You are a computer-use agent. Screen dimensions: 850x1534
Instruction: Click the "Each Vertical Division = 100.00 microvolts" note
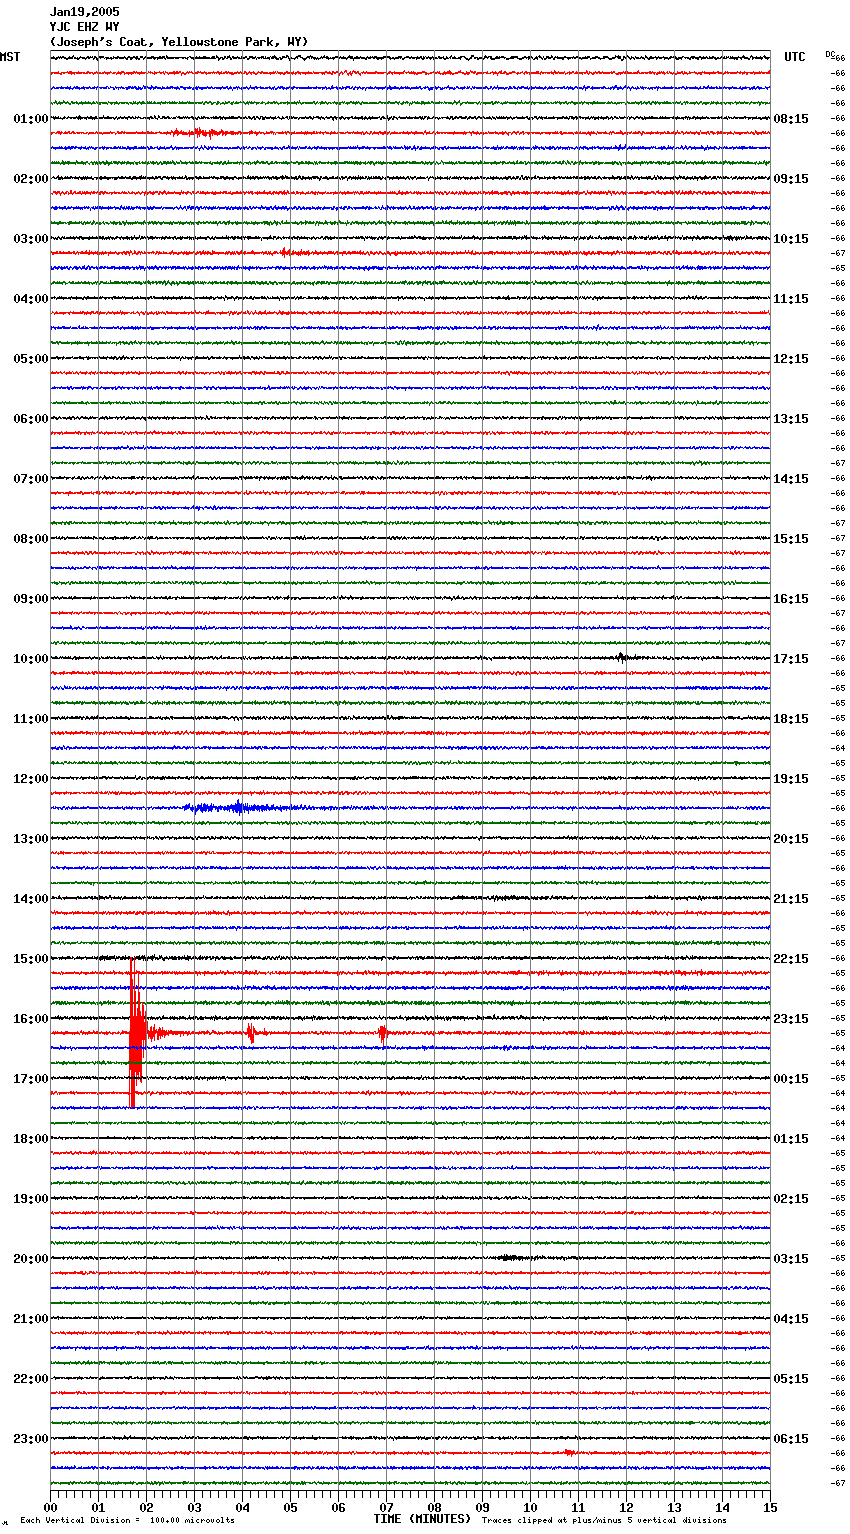click(x=127, y=1521)
